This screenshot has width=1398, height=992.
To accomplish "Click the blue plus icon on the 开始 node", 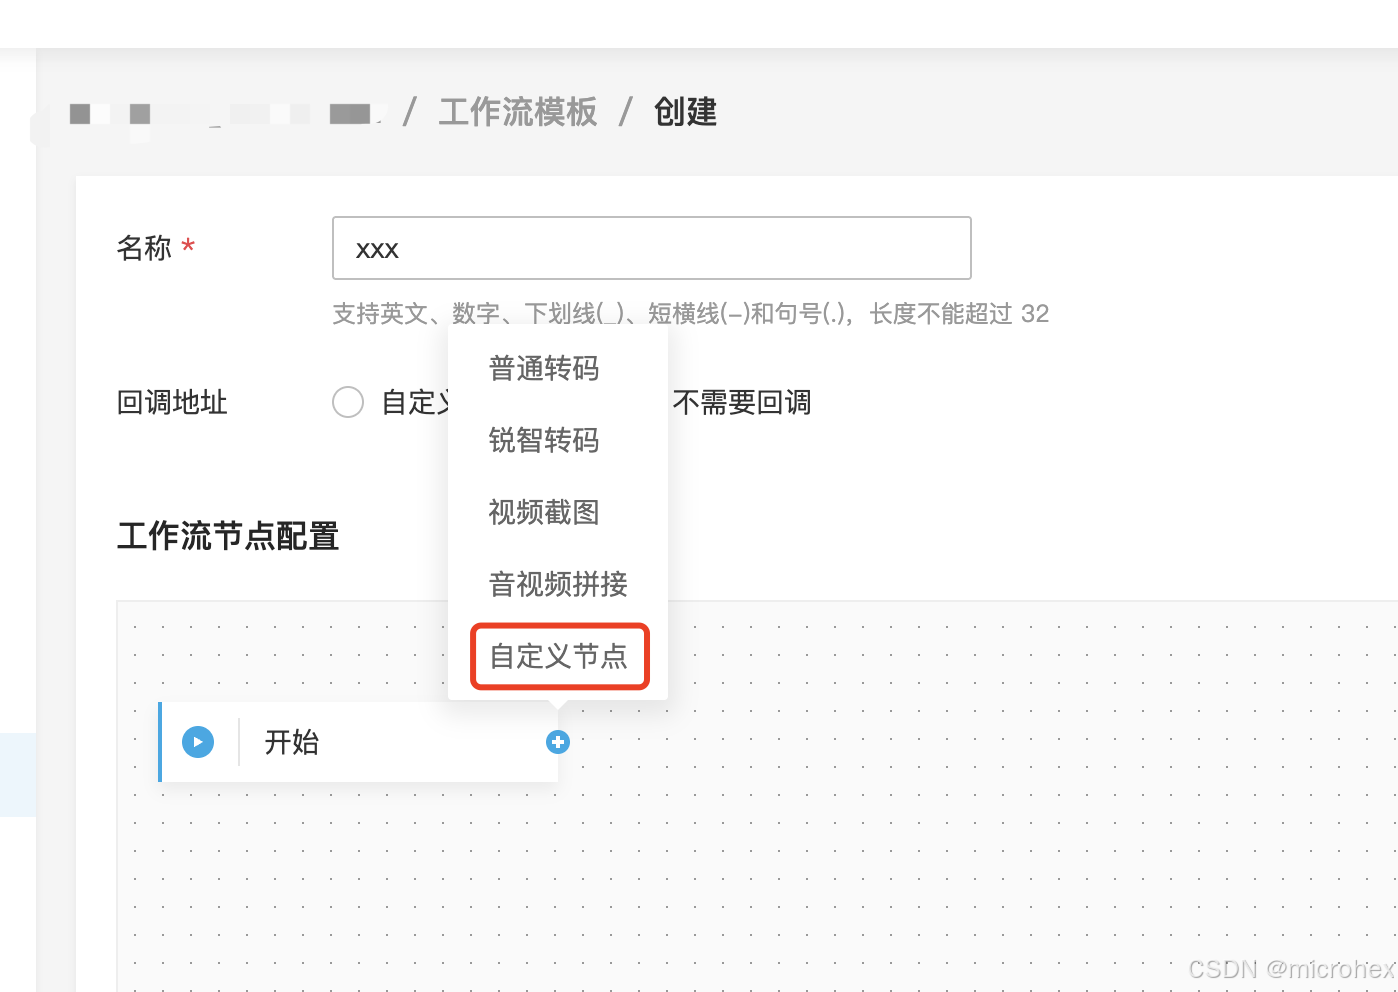I will (558, 742).
